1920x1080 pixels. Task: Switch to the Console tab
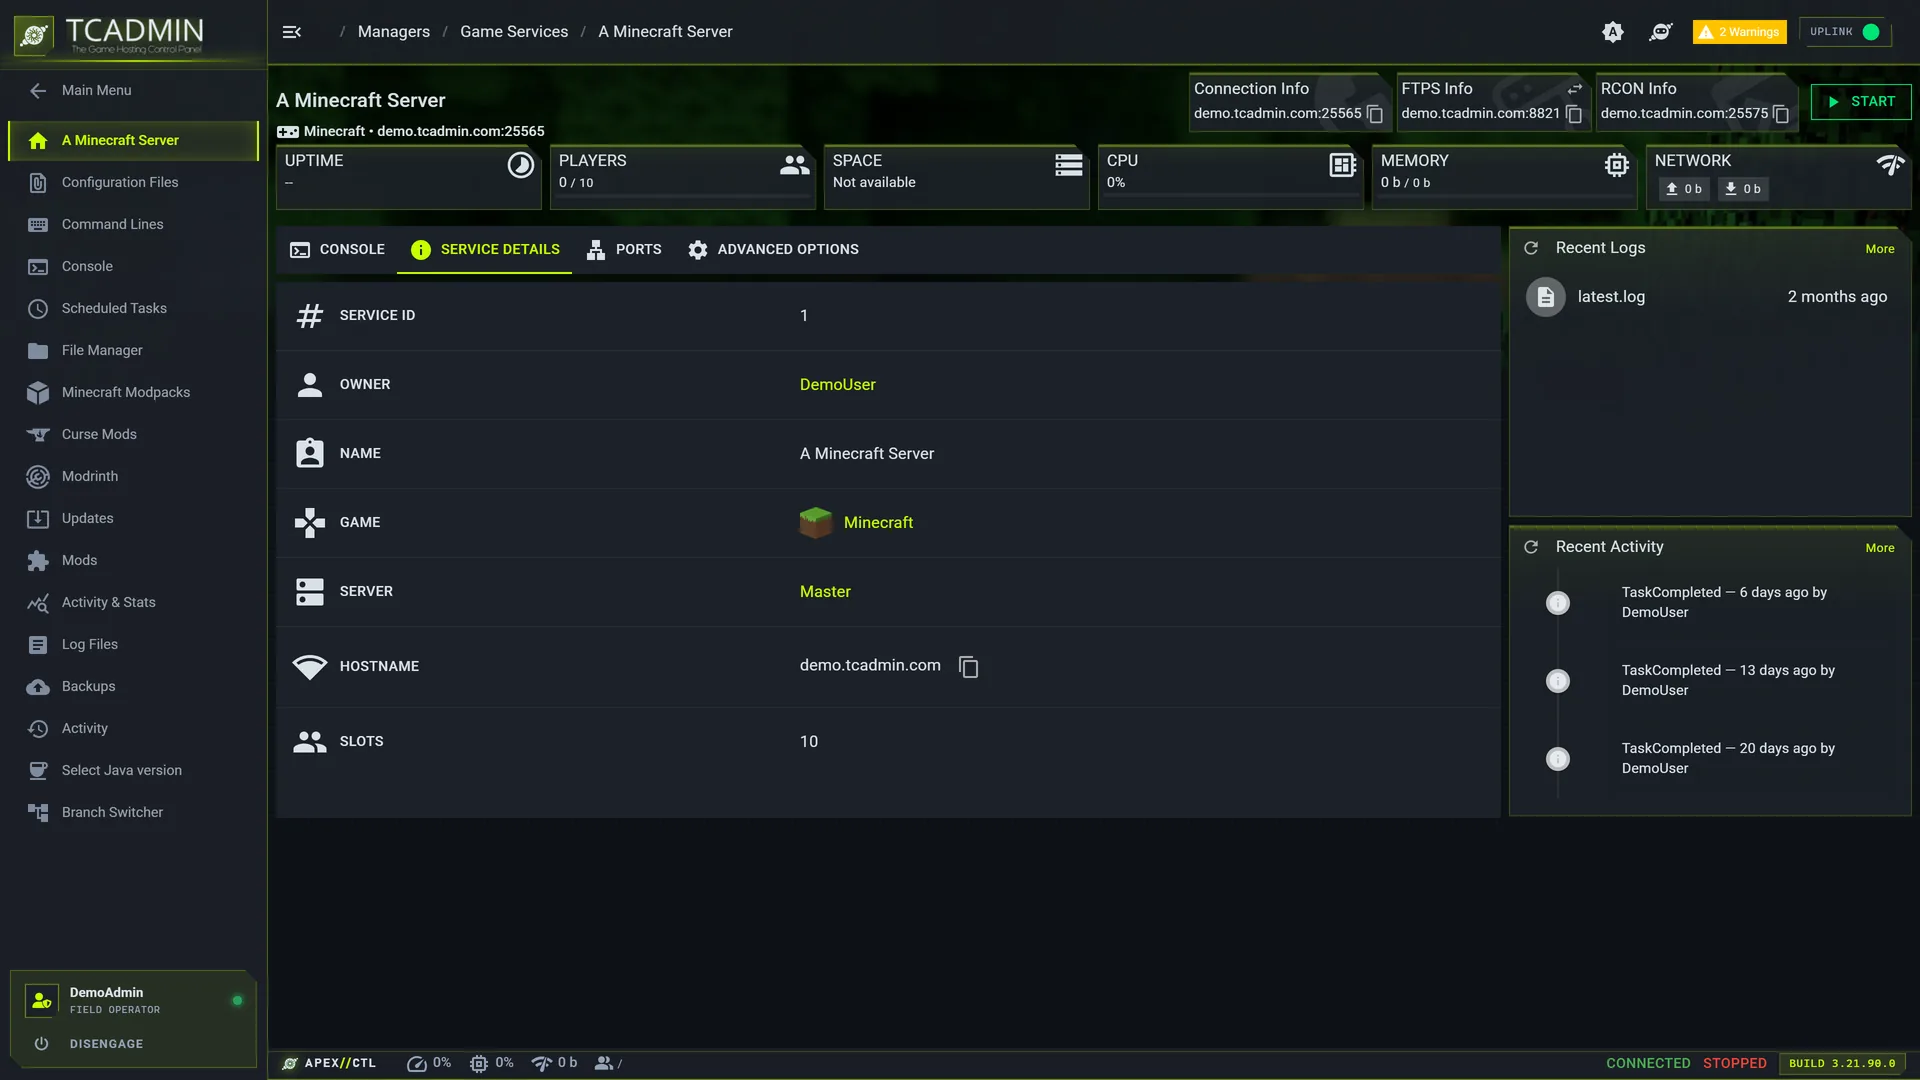337,250
